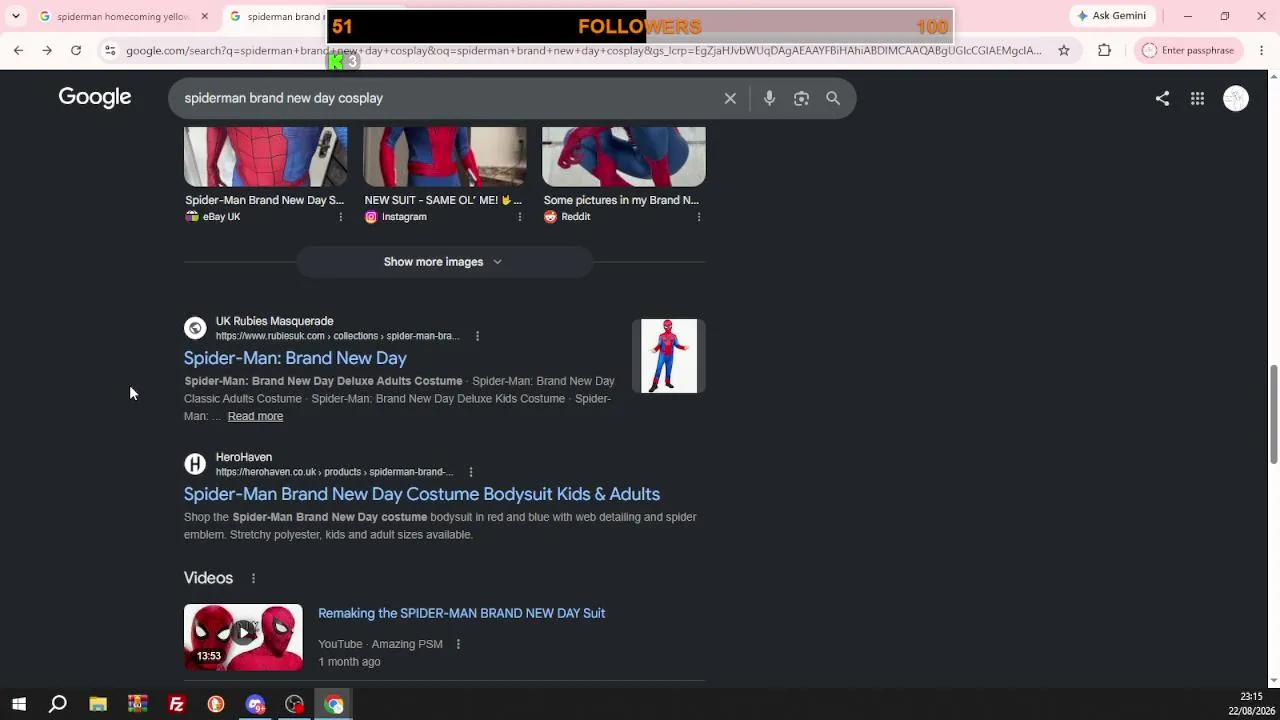Clear the search box with the X
Image resolution: width=1280 pixels, height=720 pixels.
(730, 98)
